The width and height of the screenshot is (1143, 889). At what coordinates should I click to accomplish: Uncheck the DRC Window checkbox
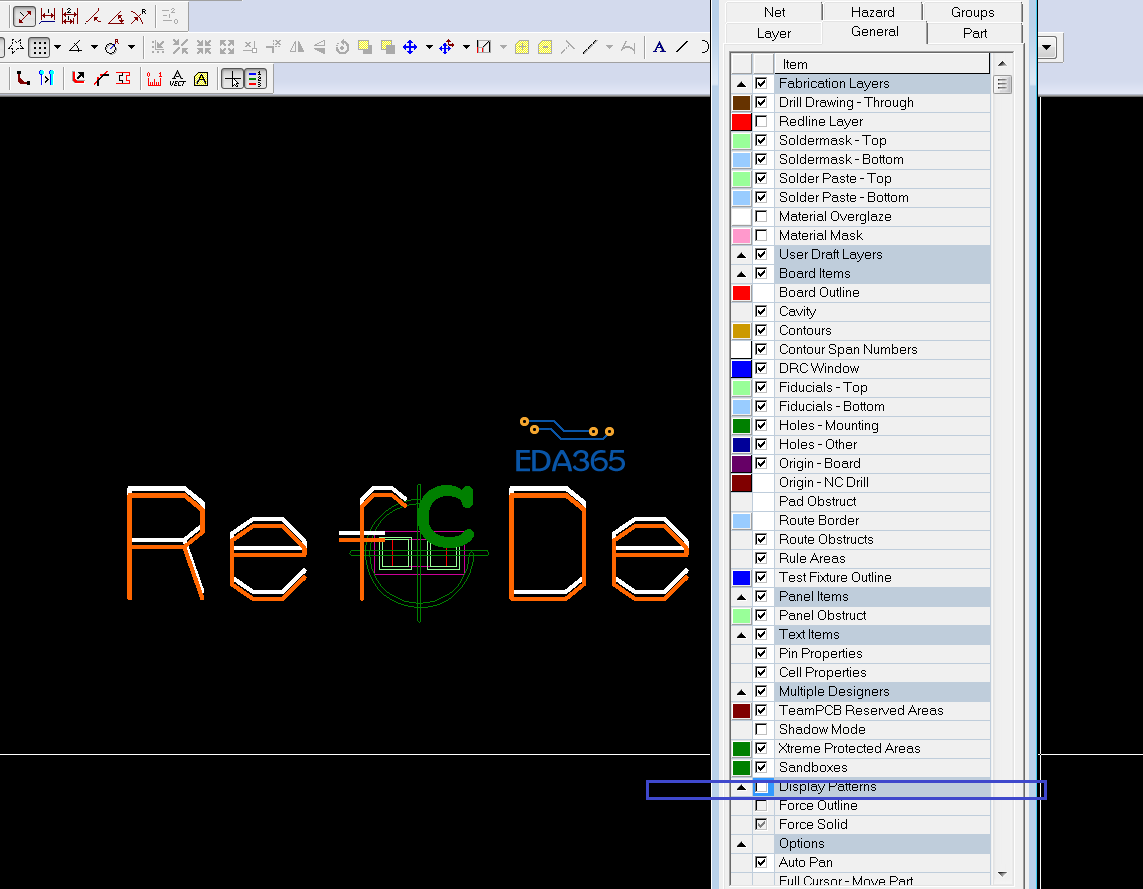761,369
